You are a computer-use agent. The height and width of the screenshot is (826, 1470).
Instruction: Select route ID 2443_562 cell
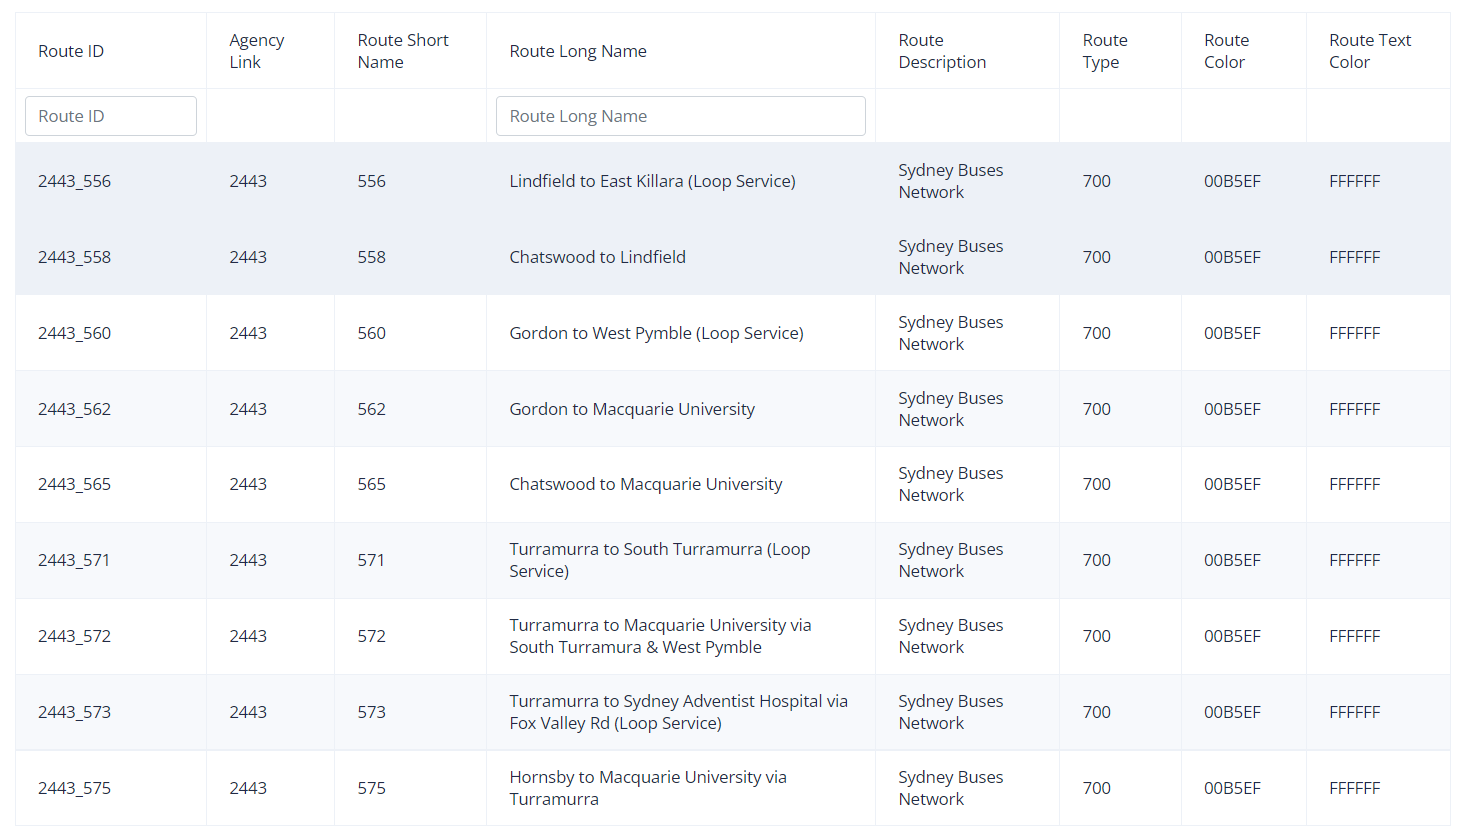[x=74, y=409]
